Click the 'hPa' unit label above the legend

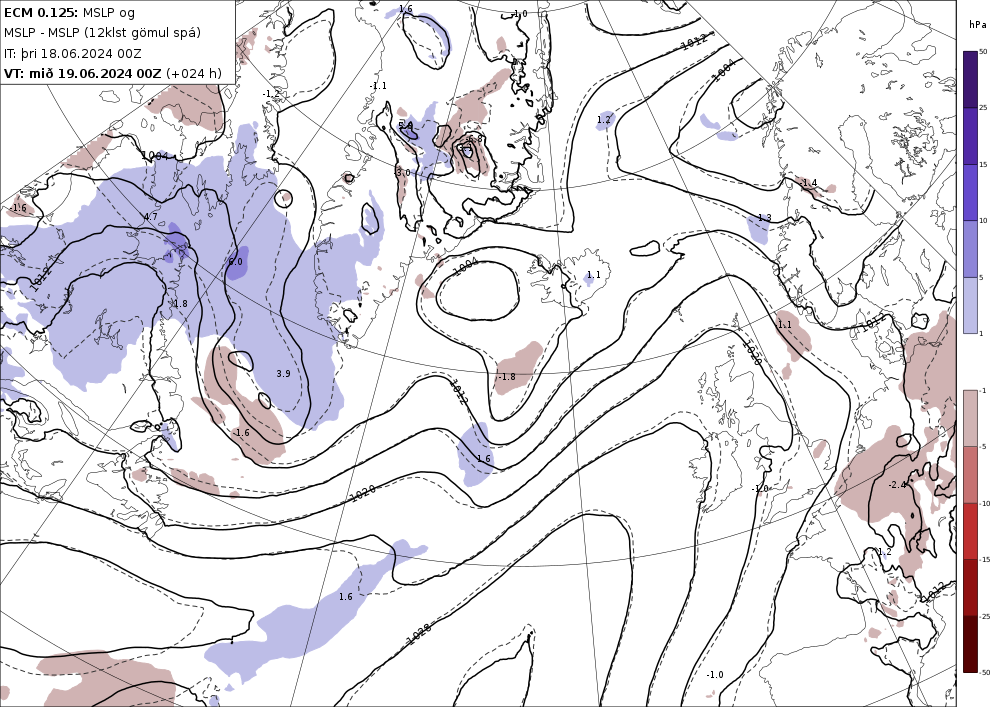977,25
